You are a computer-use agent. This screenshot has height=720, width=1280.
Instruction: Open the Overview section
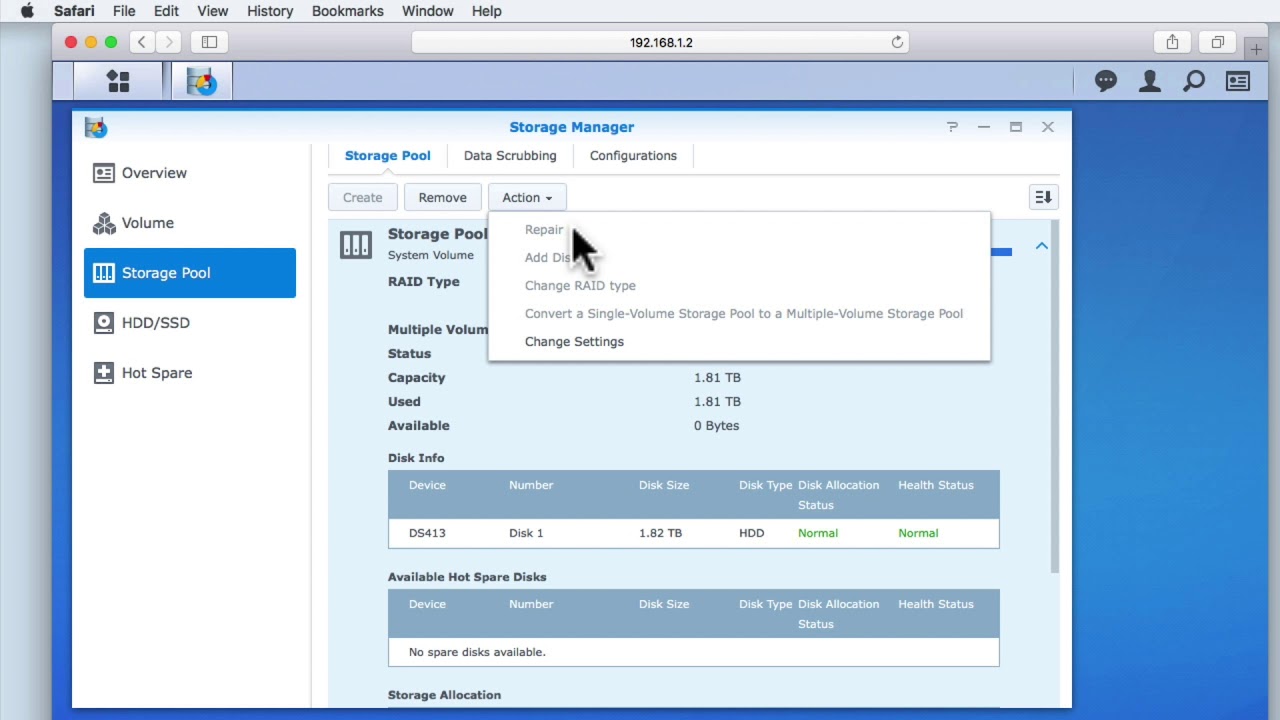[190, 173]
